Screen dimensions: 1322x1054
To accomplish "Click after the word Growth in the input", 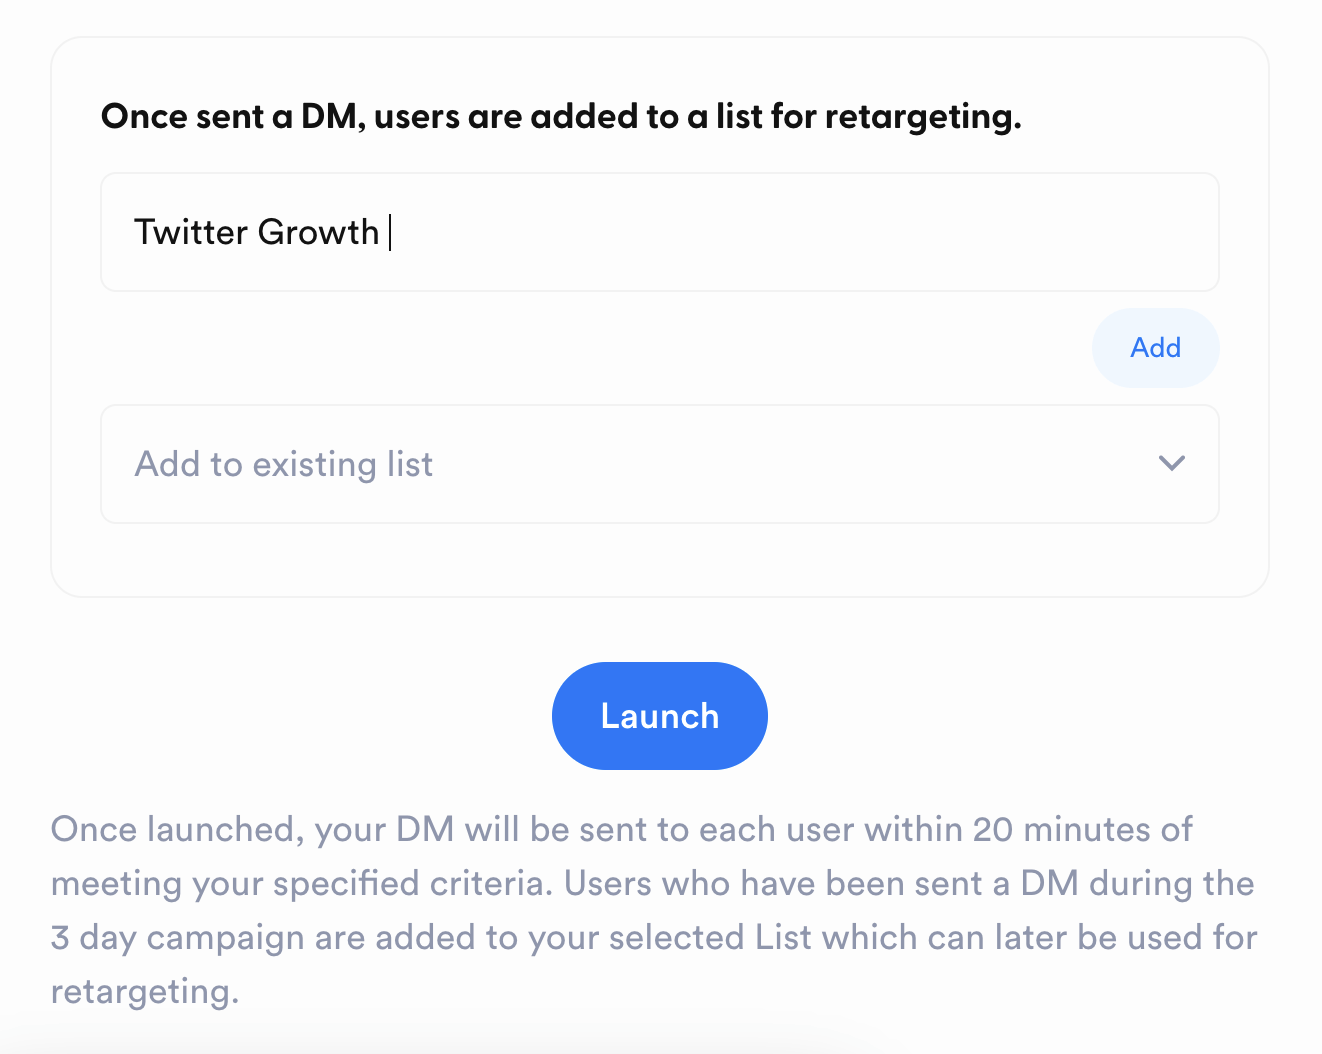I will point(390,232).
